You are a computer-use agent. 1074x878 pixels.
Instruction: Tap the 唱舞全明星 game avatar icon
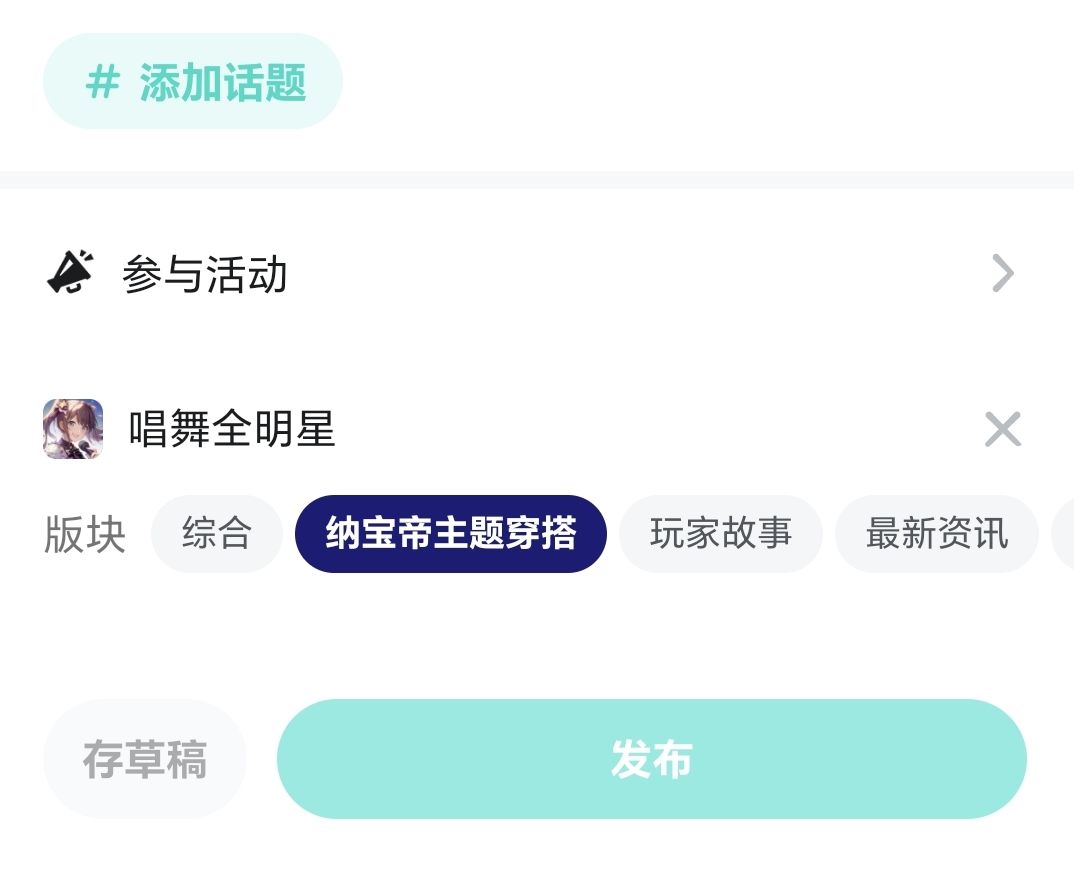pos(73,430)
